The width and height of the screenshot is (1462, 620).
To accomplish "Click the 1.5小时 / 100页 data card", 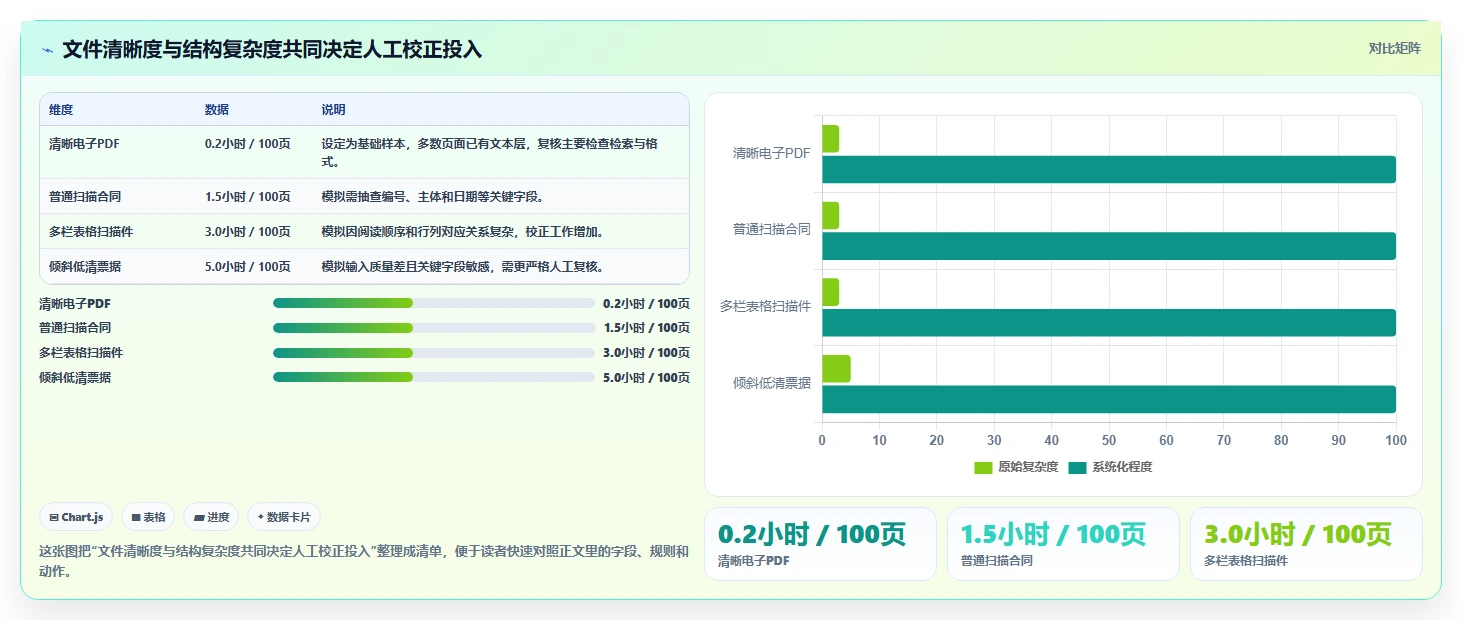I will pyautogui.click(x=1063, y=544).
